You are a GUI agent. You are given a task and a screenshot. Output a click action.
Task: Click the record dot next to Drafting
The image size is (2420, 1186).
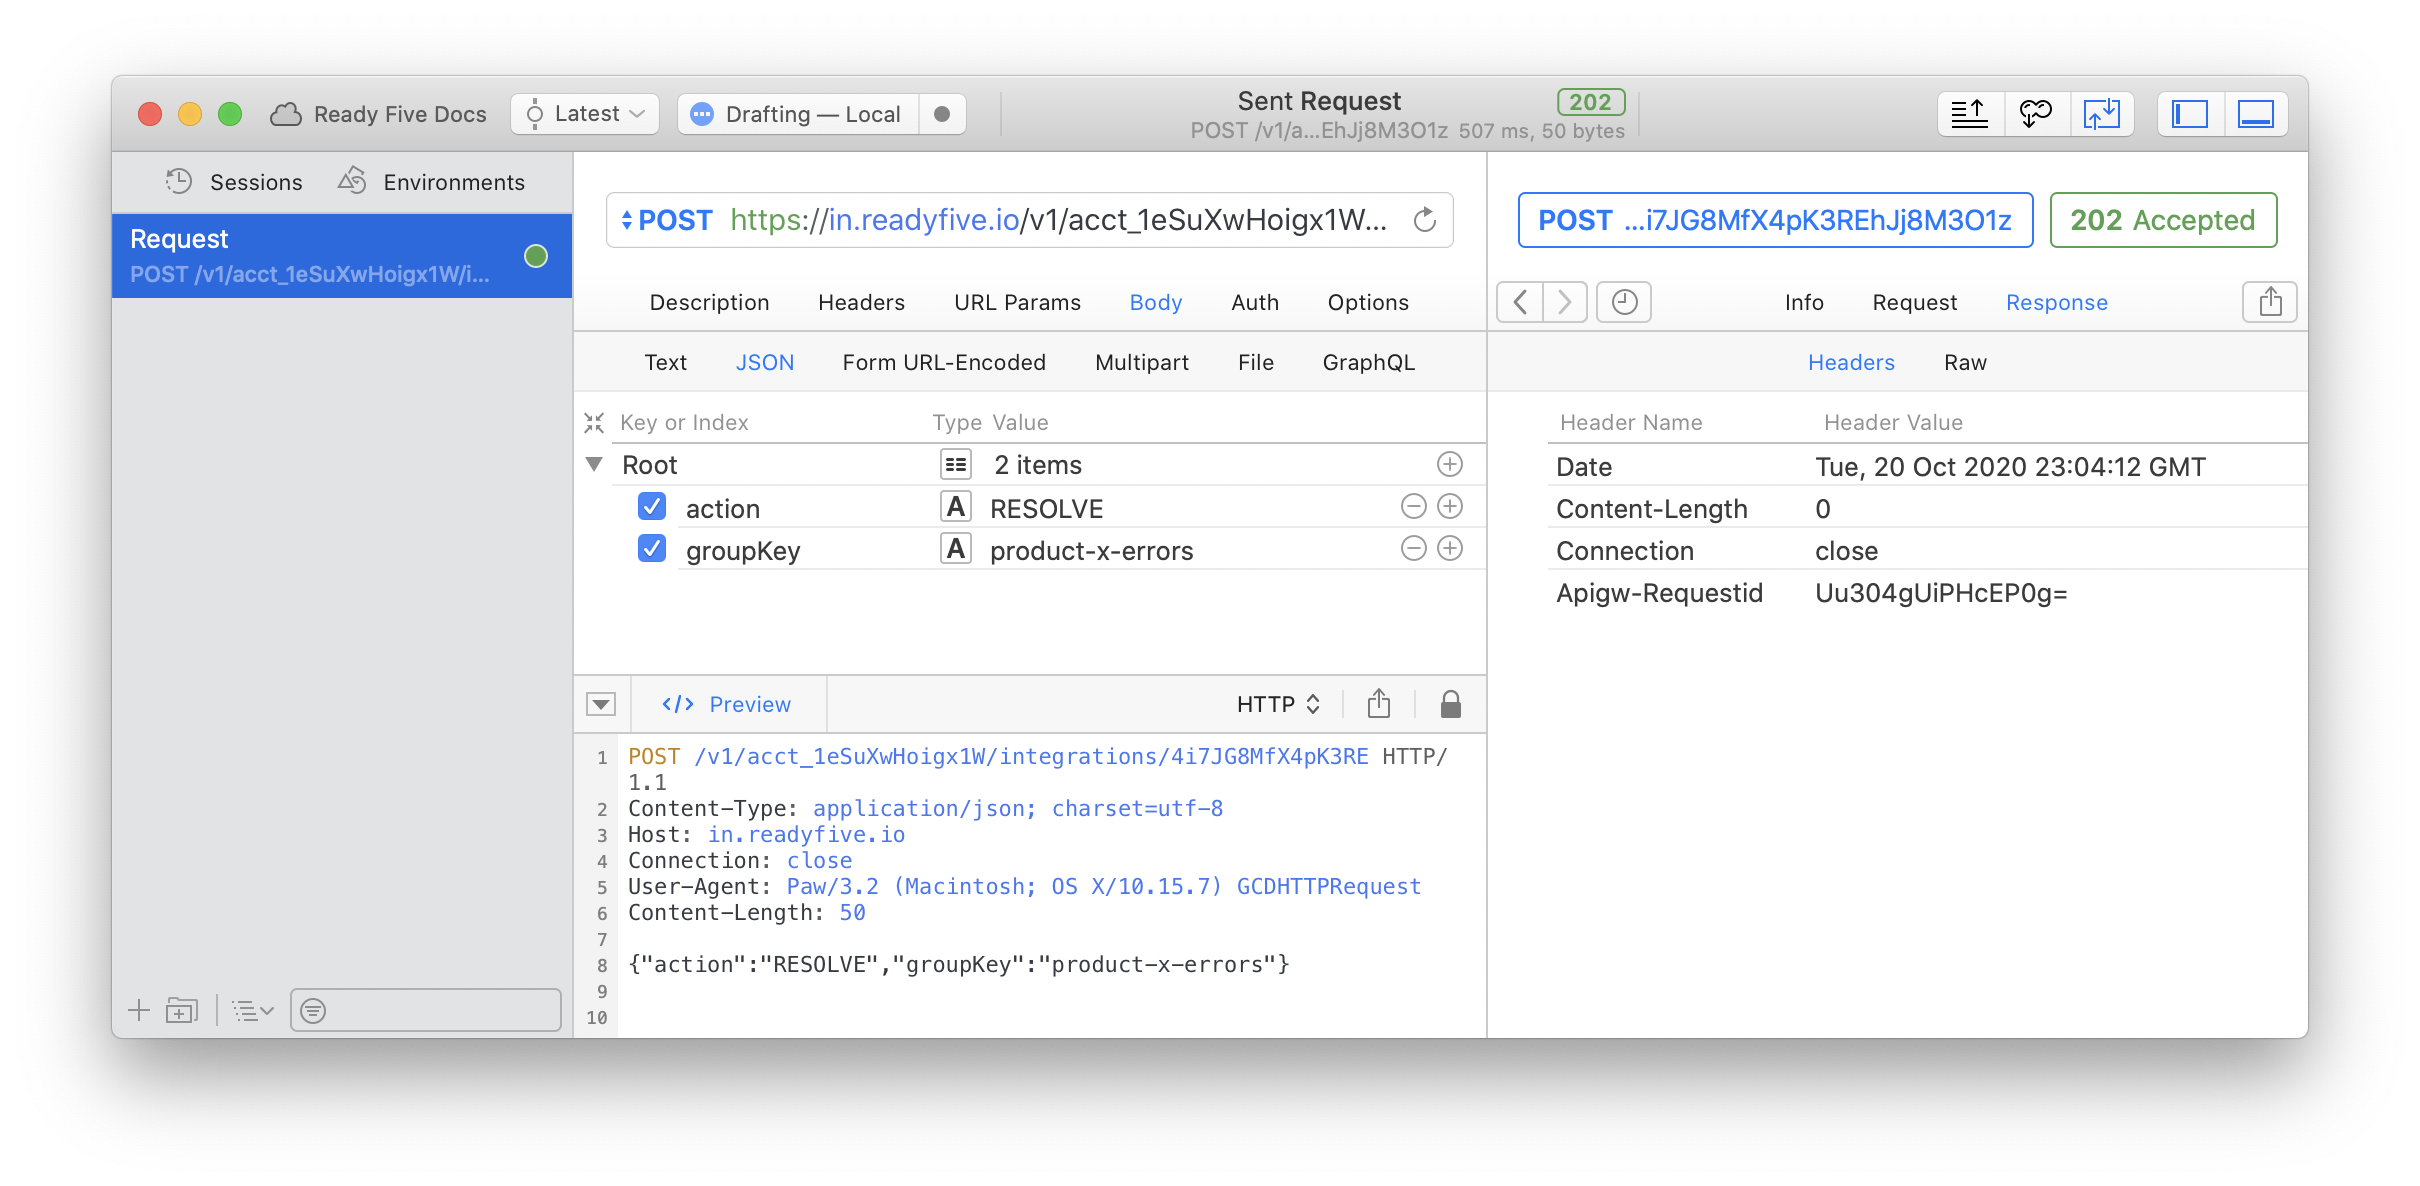[x=942, y=114]
